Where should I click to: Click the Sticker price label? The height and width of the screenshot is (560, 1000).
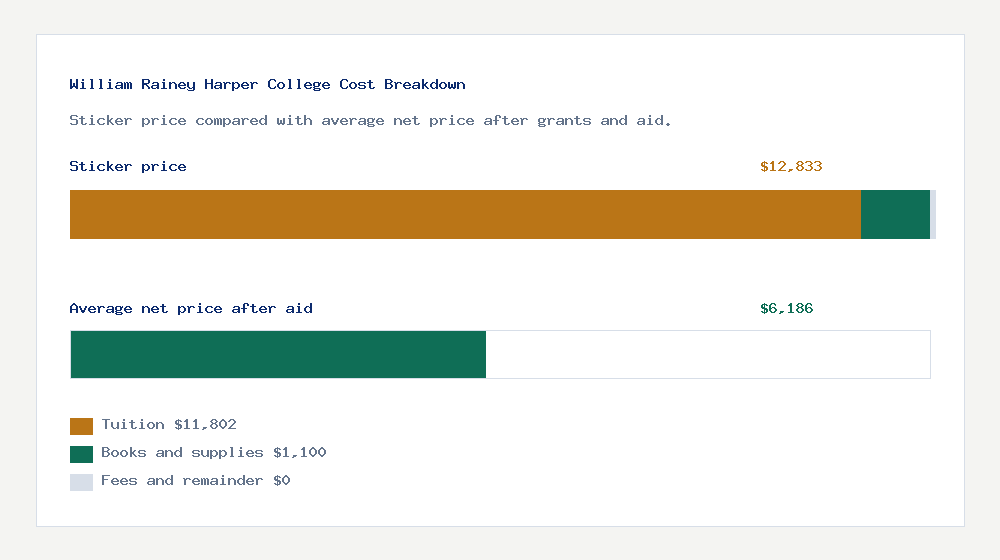[128, 166]
